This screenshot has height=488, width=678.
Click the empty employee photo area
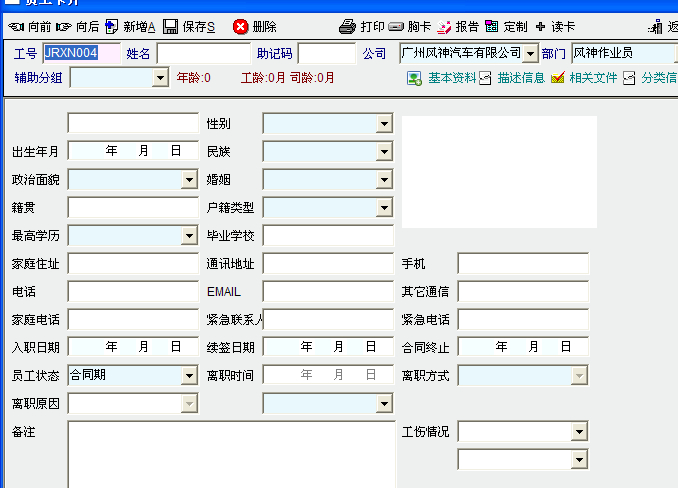pos(499,172)
